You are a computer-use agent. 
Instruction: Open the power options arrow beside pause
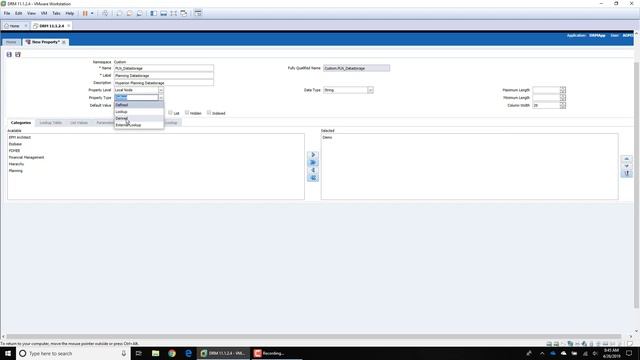click(92, 13)
